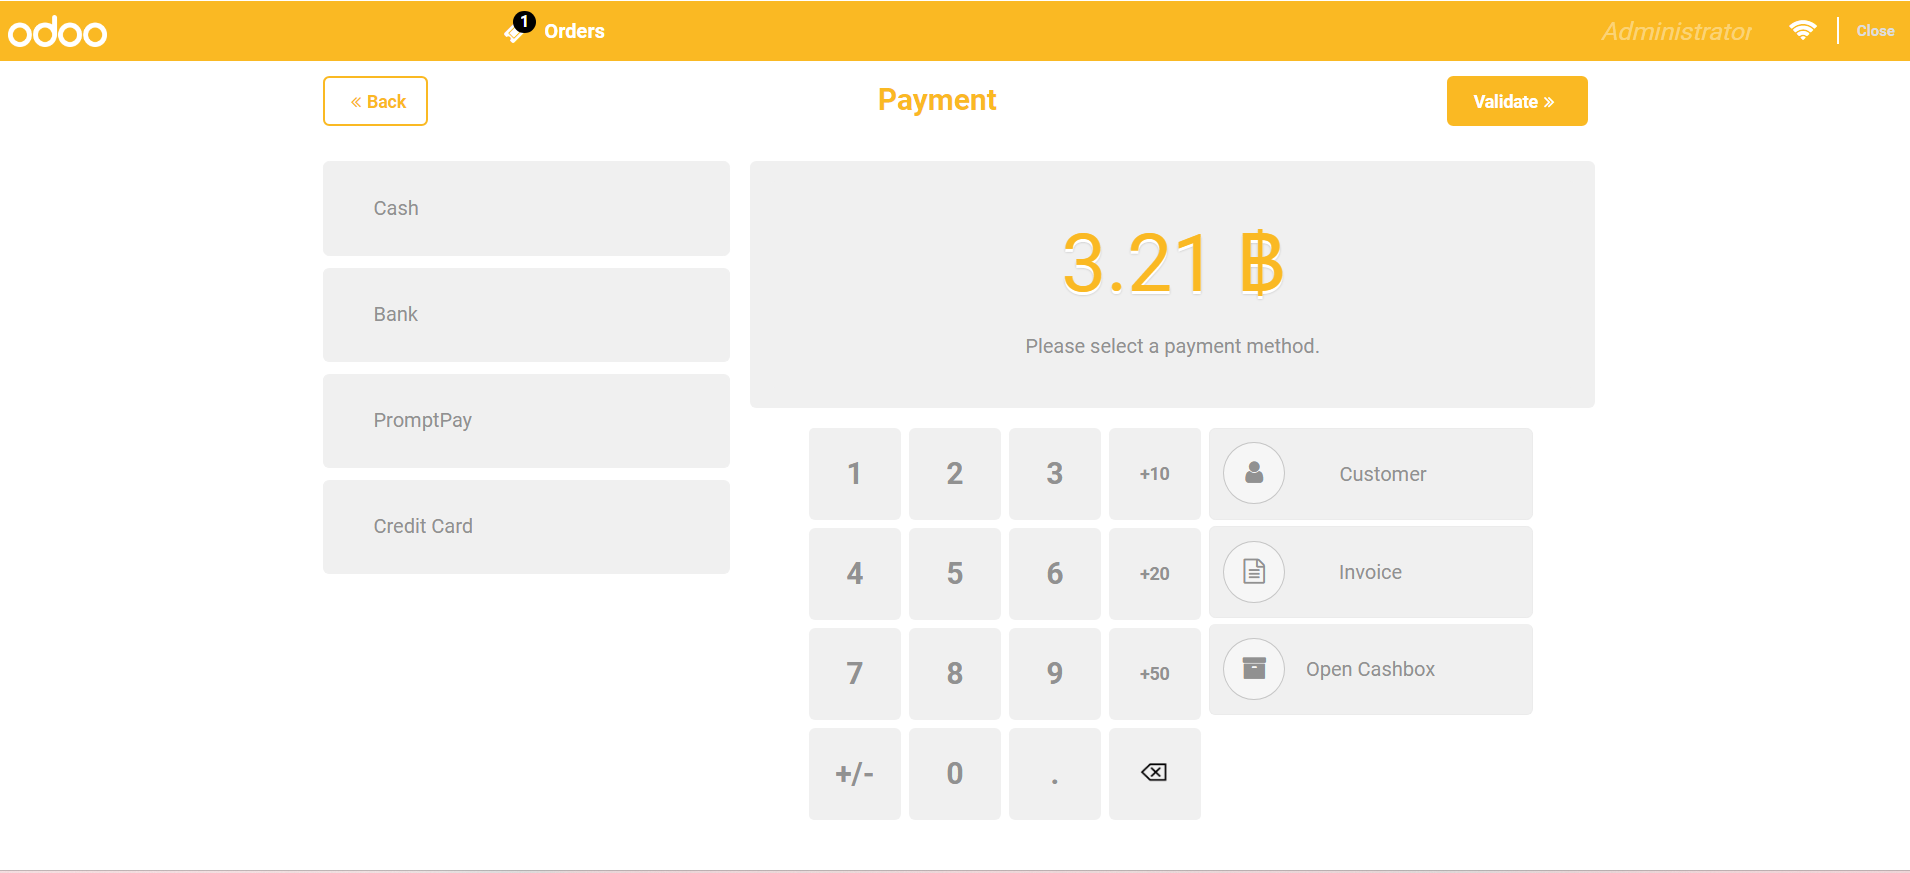Open the Orders ticket icon
This screenshot has width=1910, height=873.
(x=518, y=30)
